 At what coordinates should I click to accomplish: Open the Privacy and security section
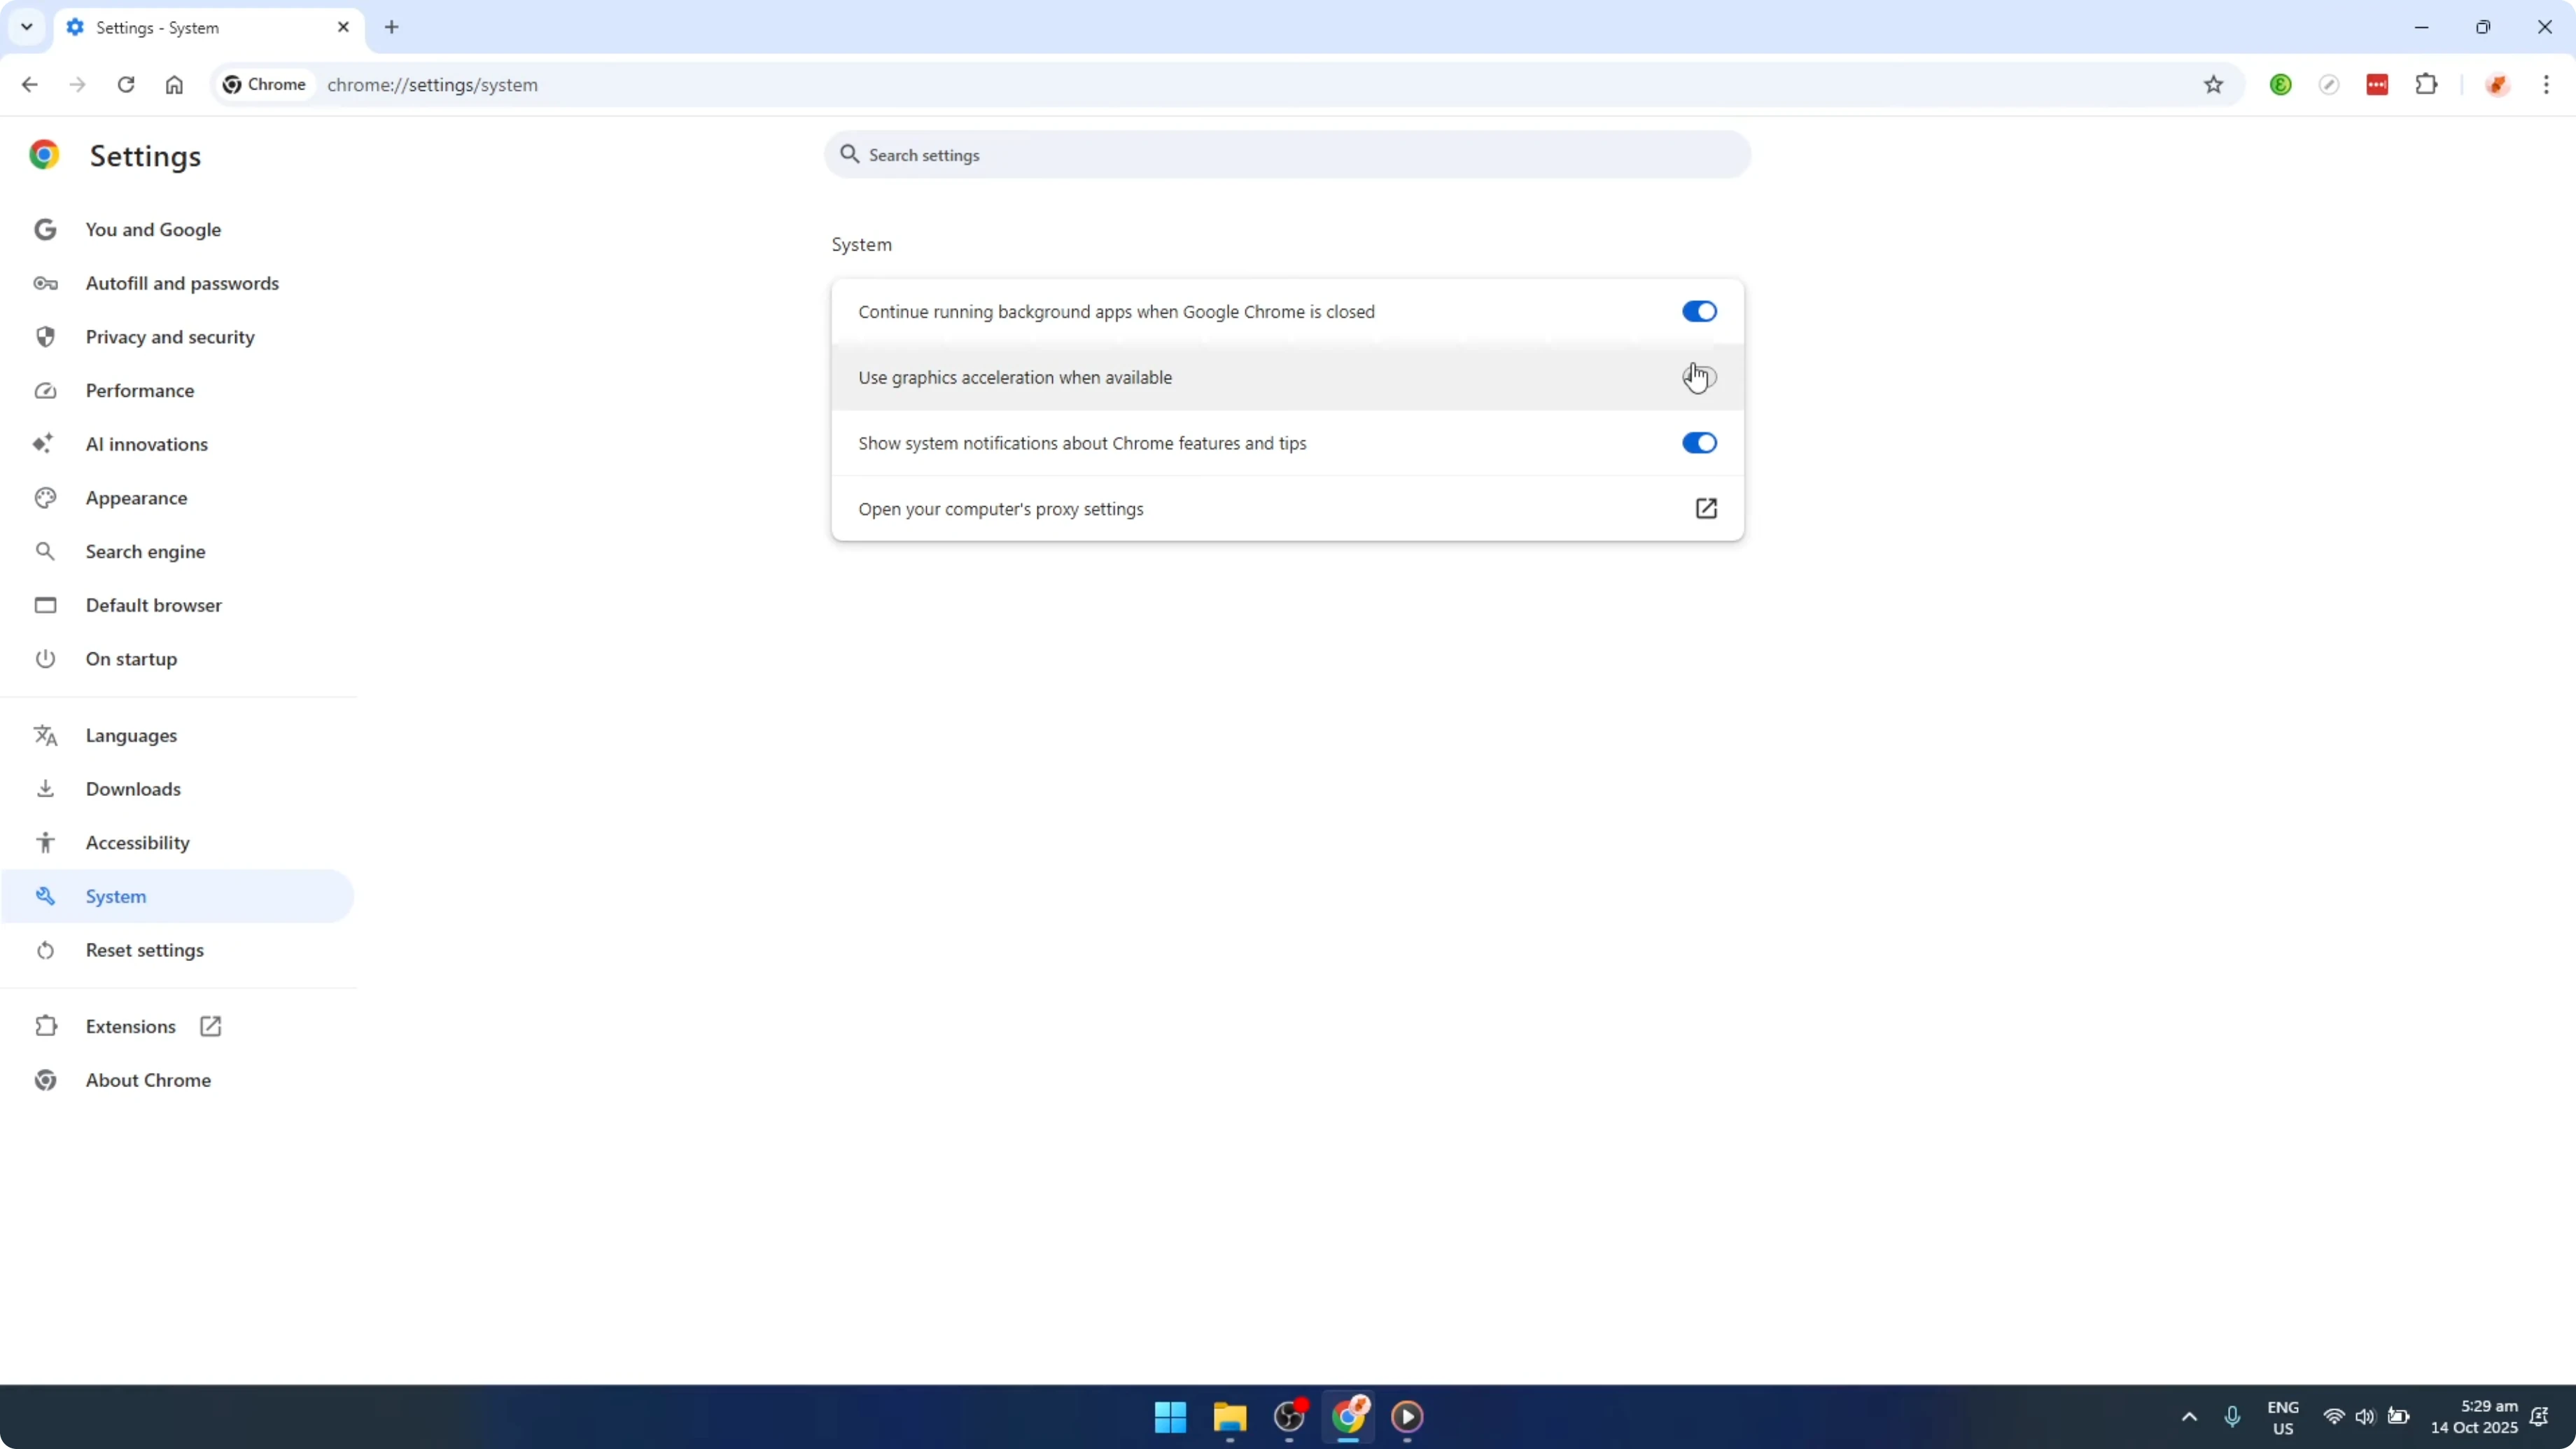coord(170,336)
